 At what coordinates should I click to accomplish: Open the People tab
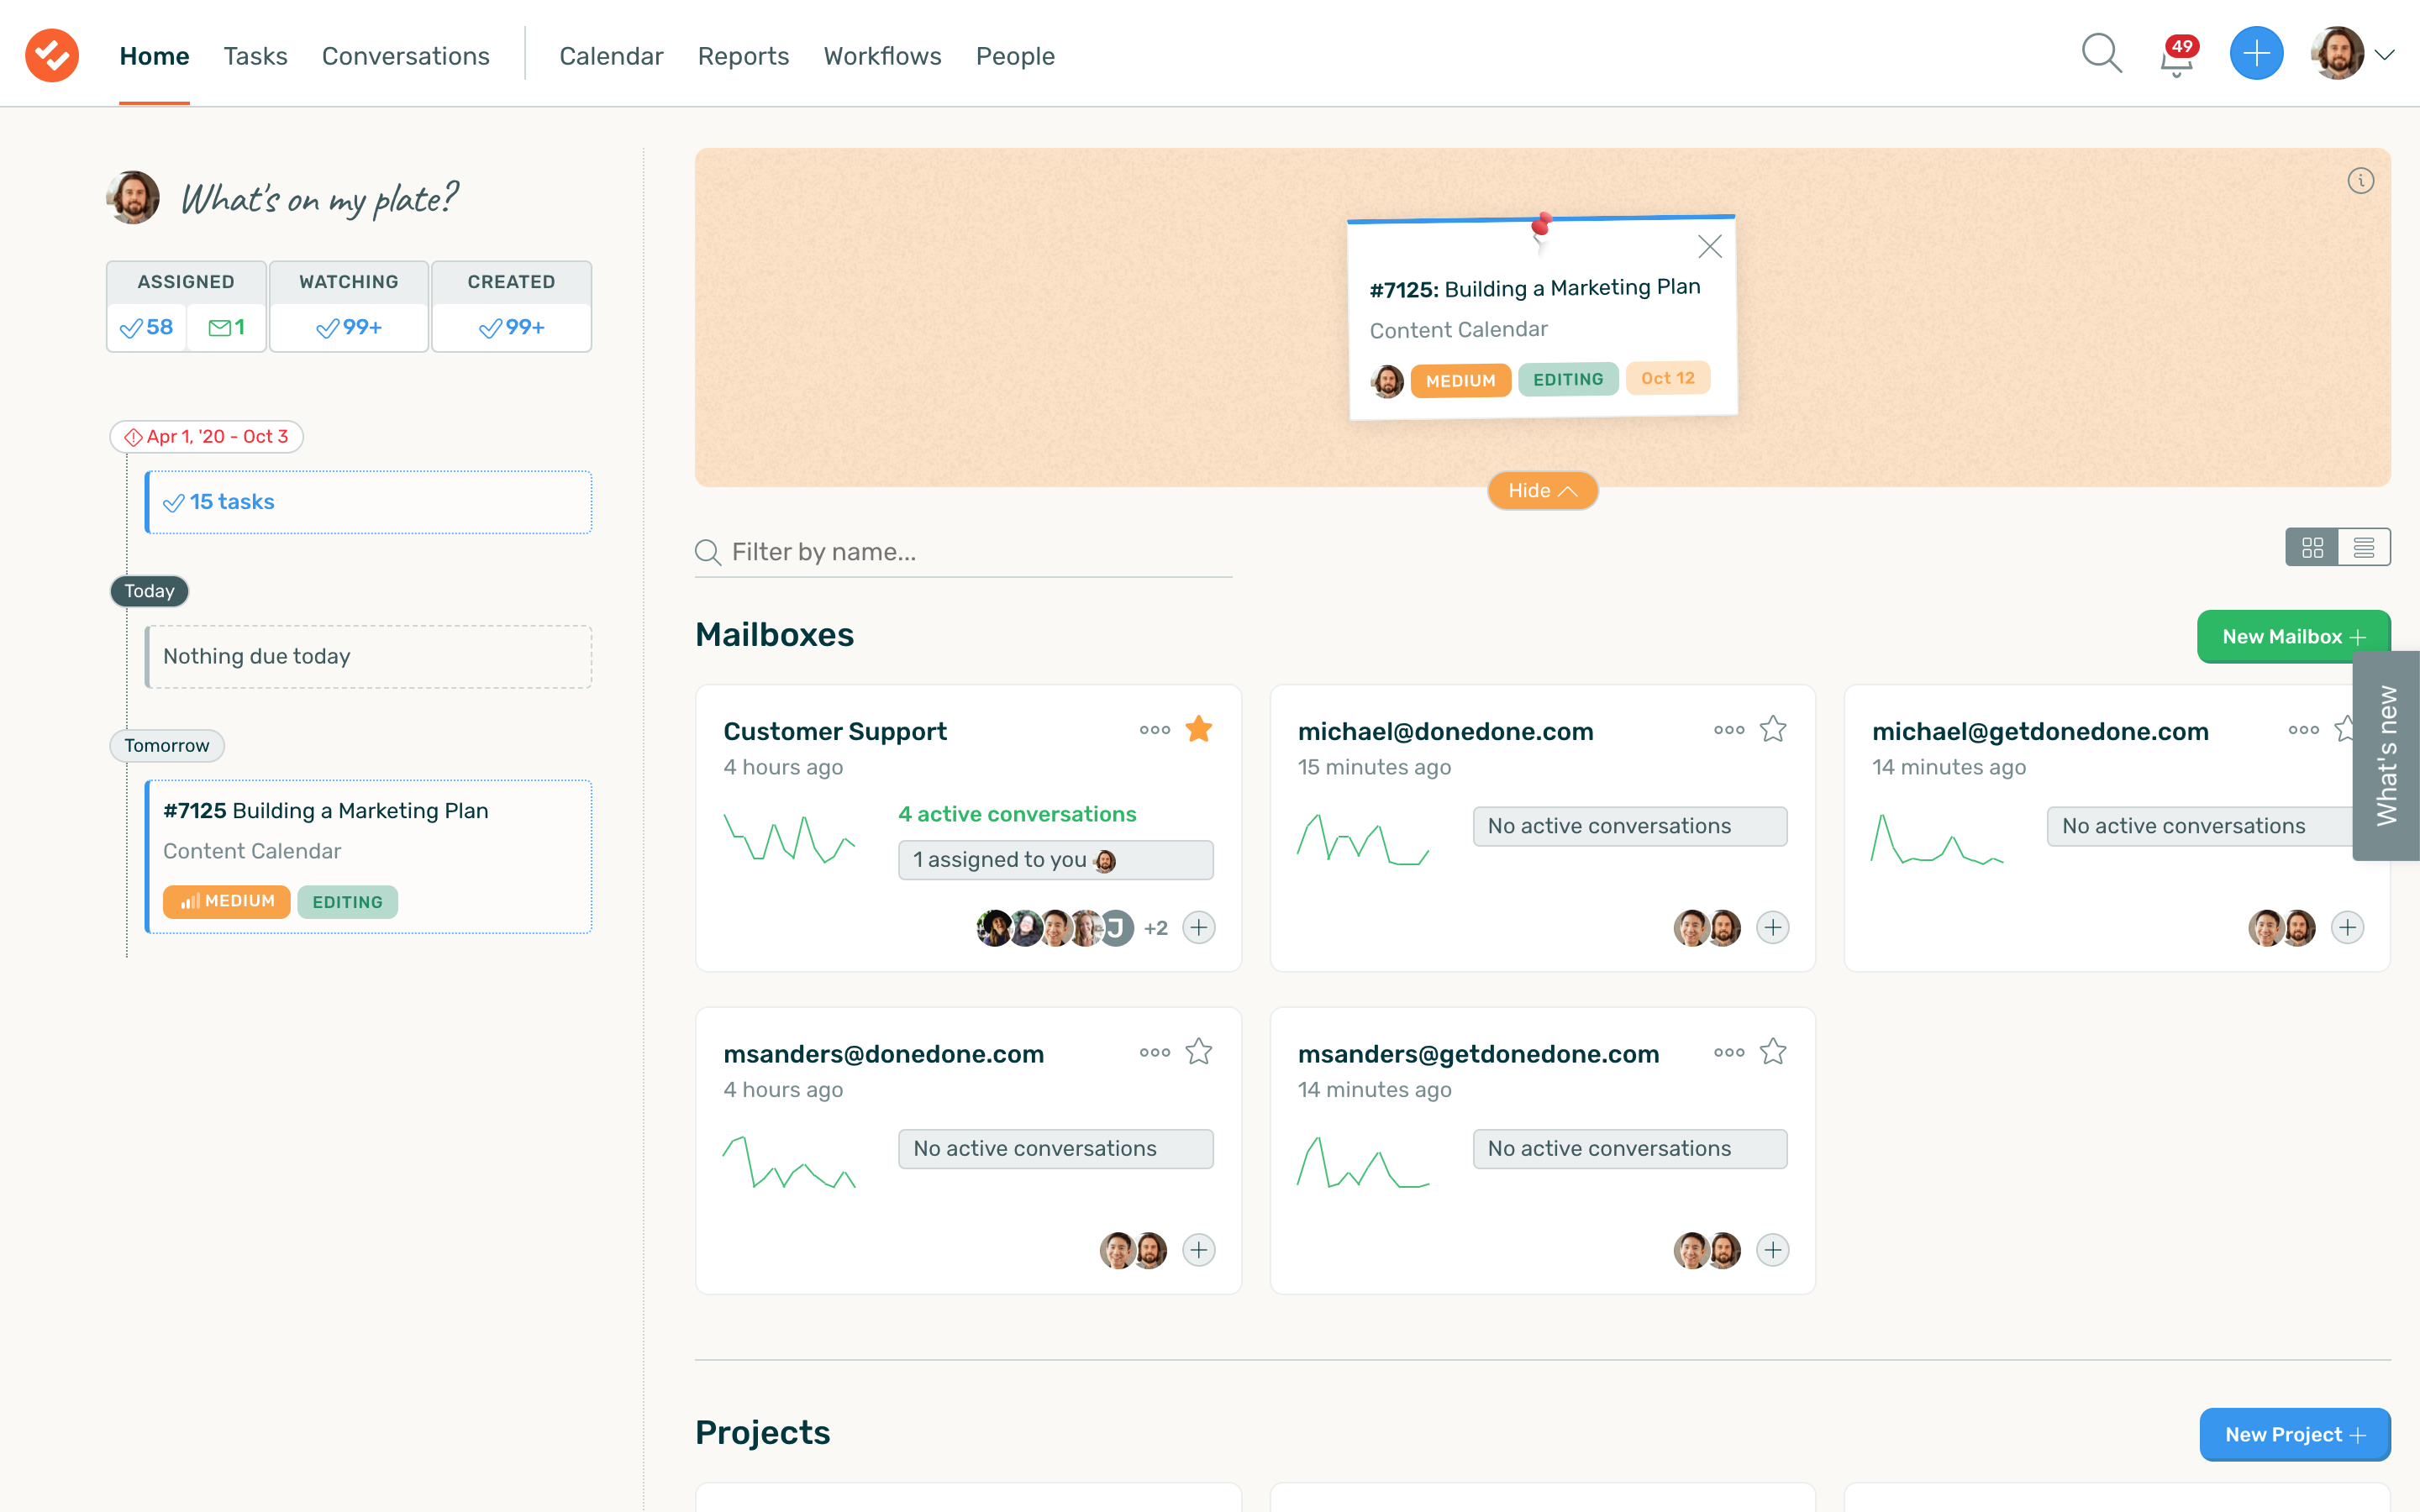[1015, 56]
